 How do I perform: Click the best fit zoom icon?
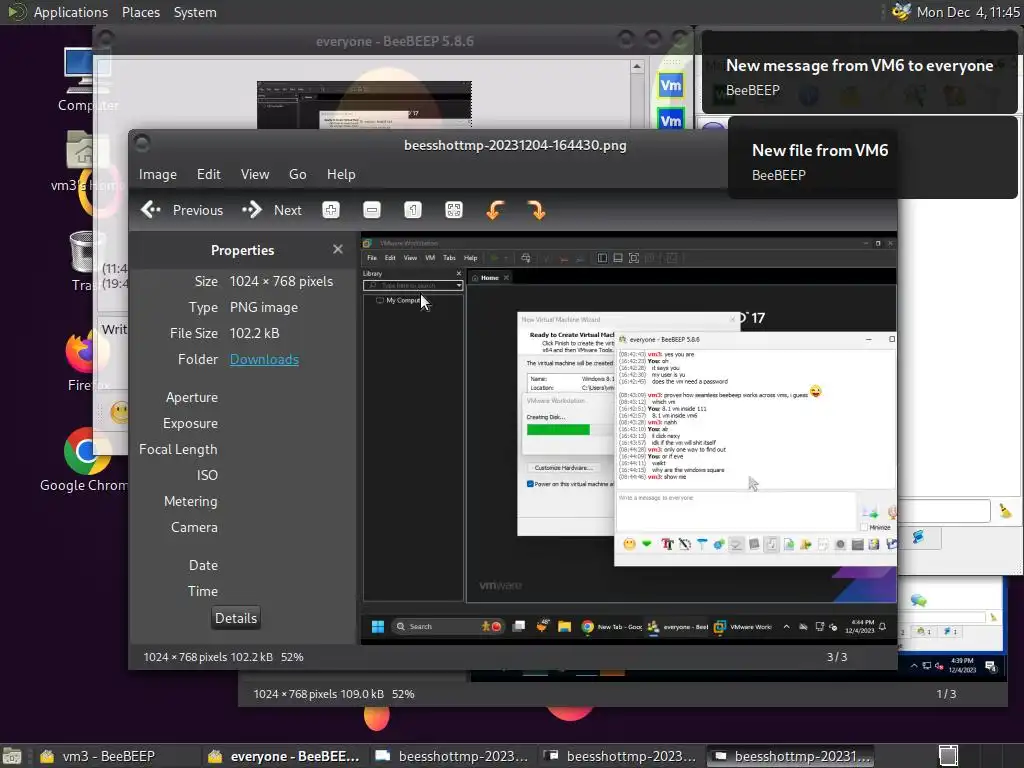pyautogui.click(x=453, y=210)
